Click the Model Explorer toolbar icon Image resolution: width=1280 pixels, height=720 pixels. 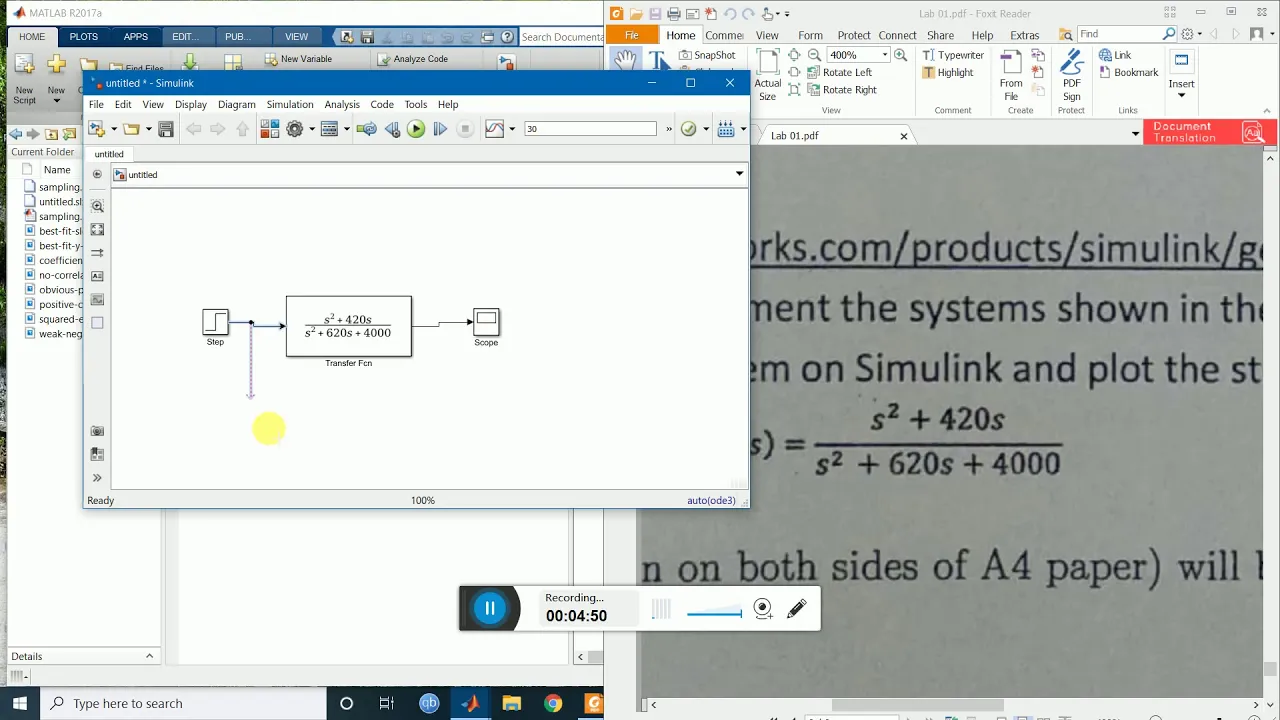pyautogui.click(x=329, y=129)
